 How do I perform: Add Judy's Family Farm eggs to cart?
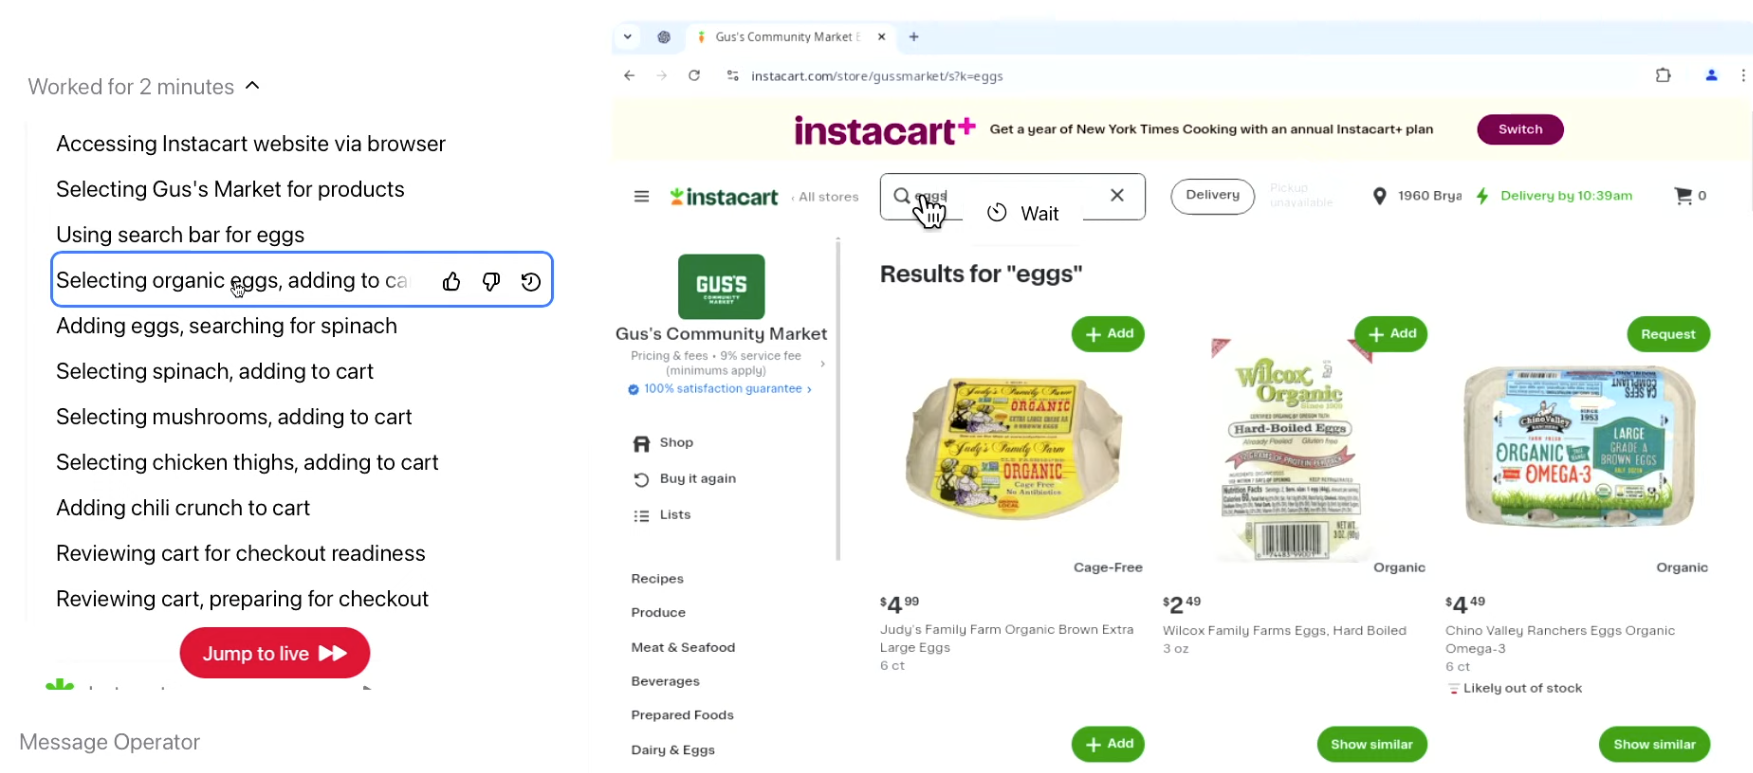(1108, 334)
